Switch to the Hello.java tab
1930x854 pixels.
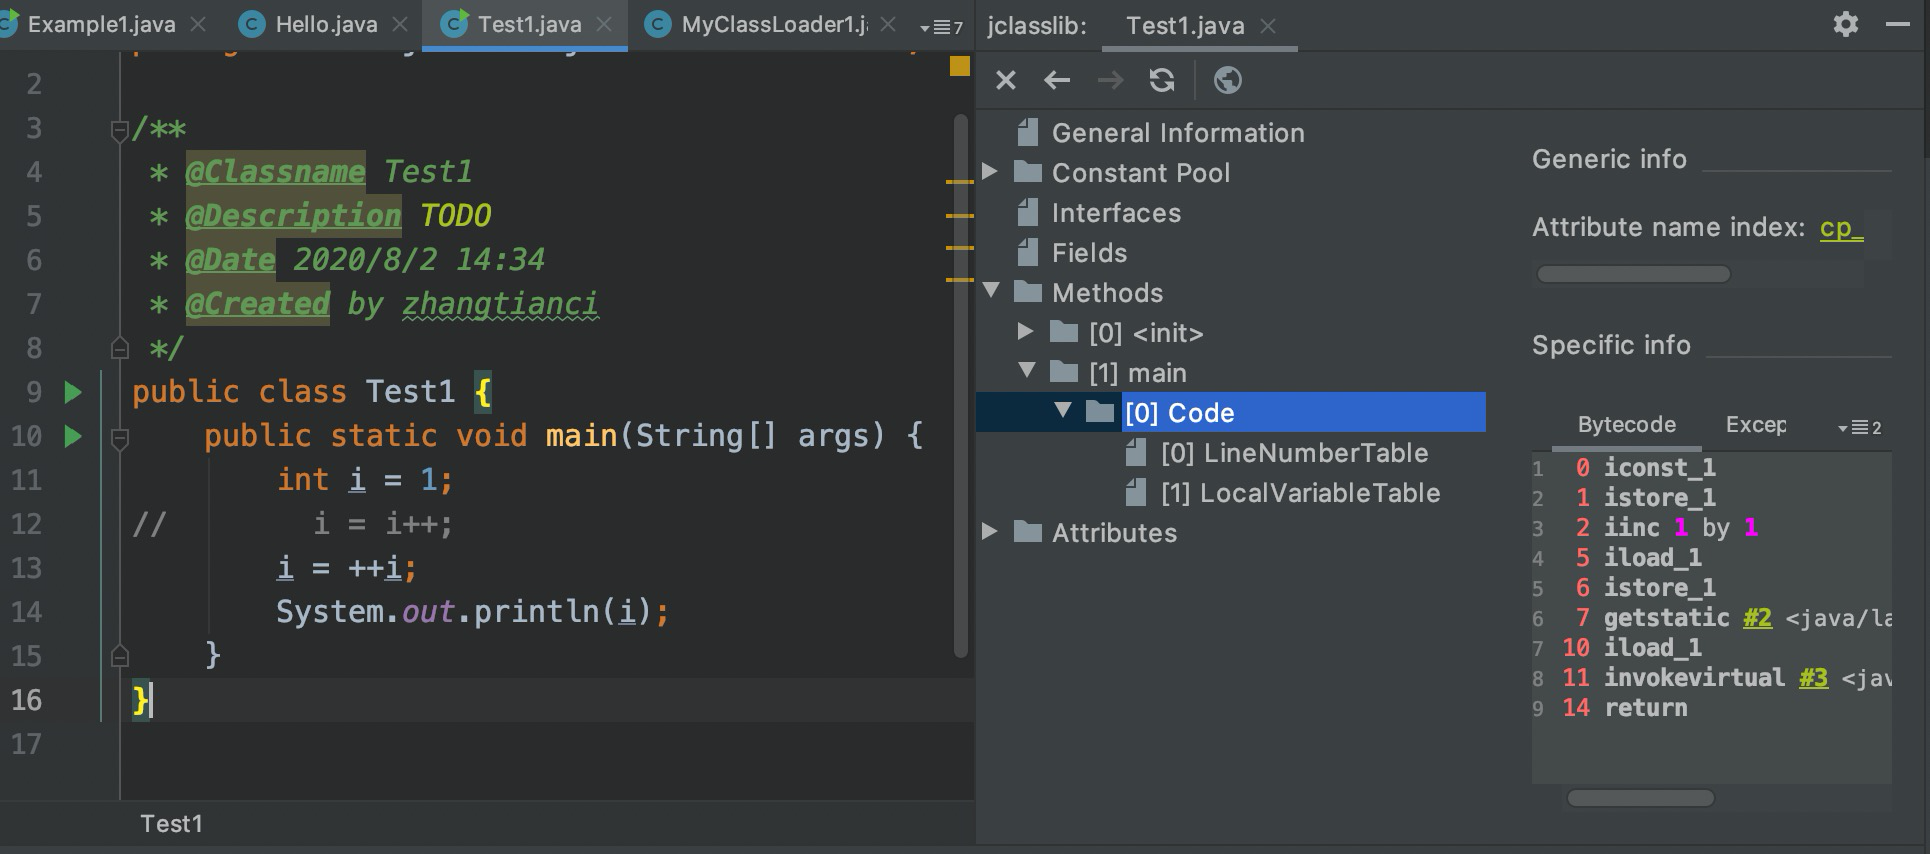(x=325, y=24)
